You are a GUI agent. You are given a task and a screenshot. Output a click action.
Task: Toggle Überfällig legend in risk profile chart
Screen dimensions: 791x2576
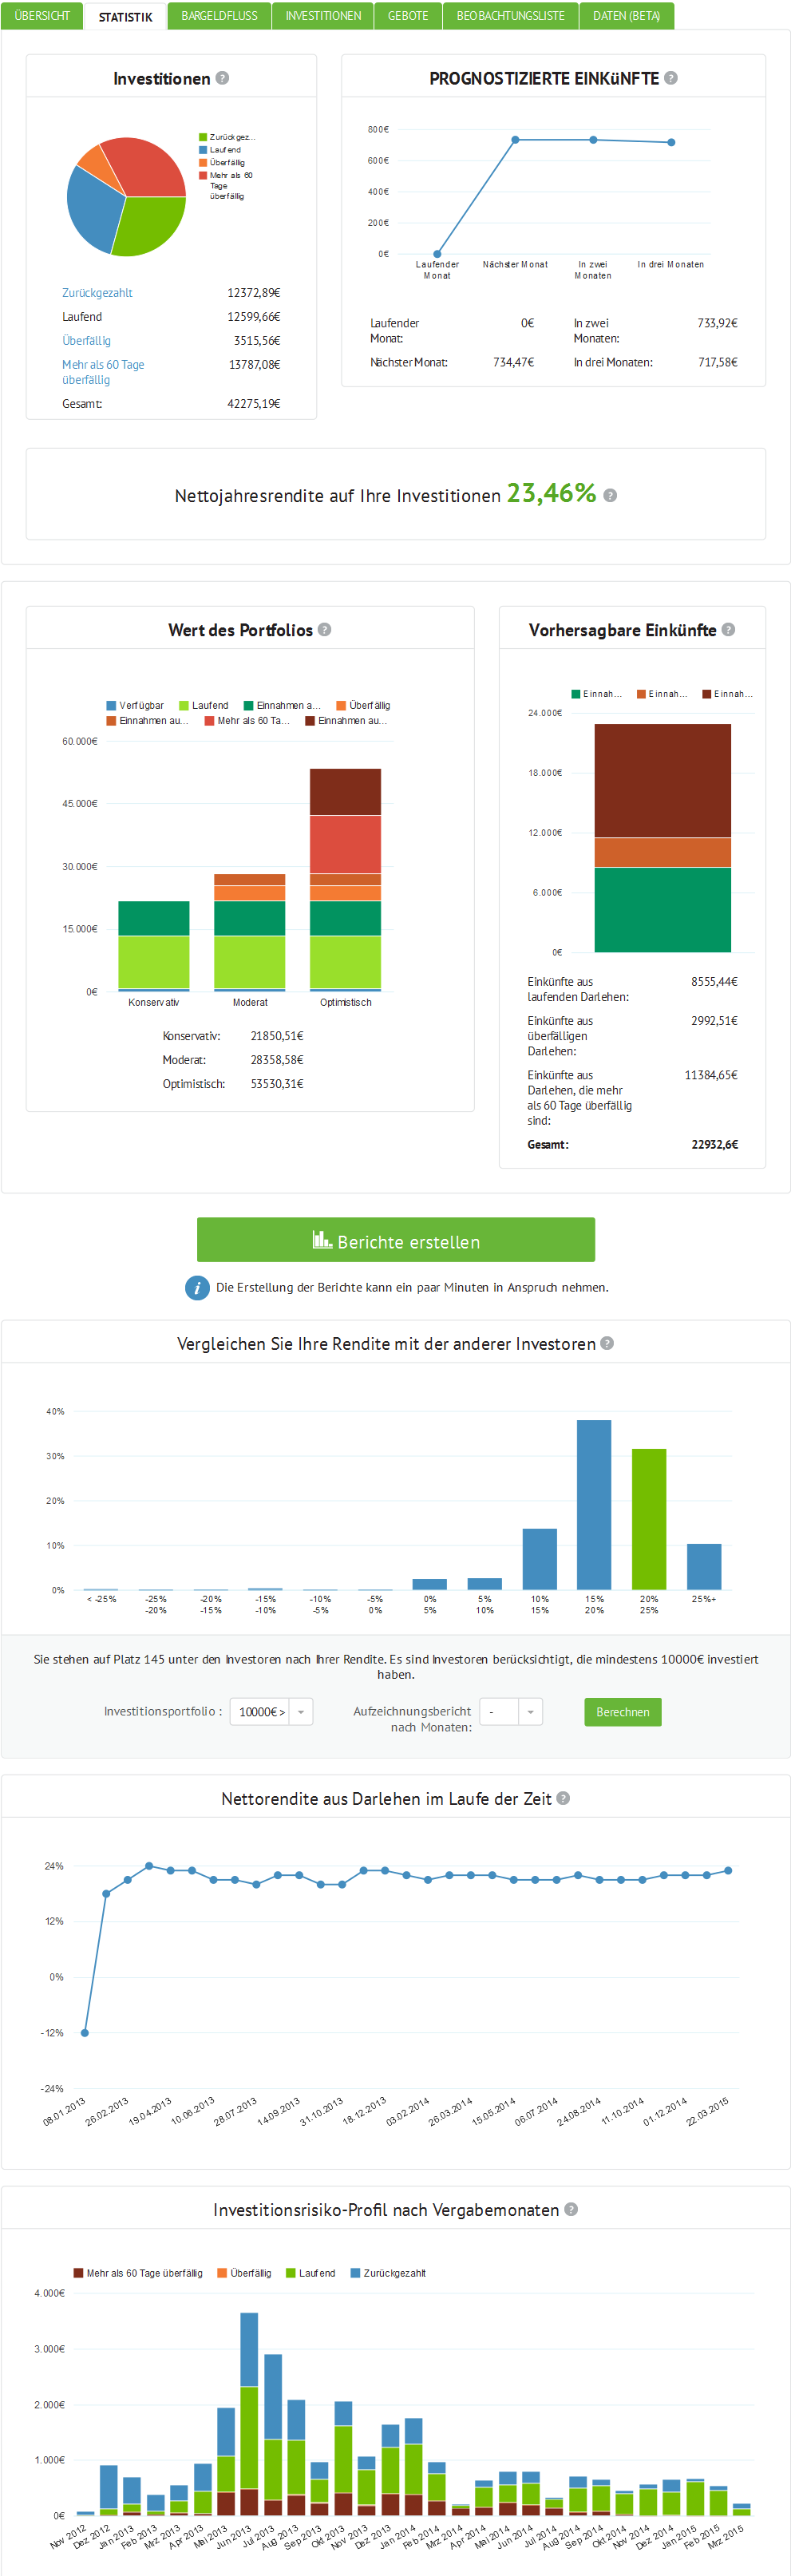244,2274
